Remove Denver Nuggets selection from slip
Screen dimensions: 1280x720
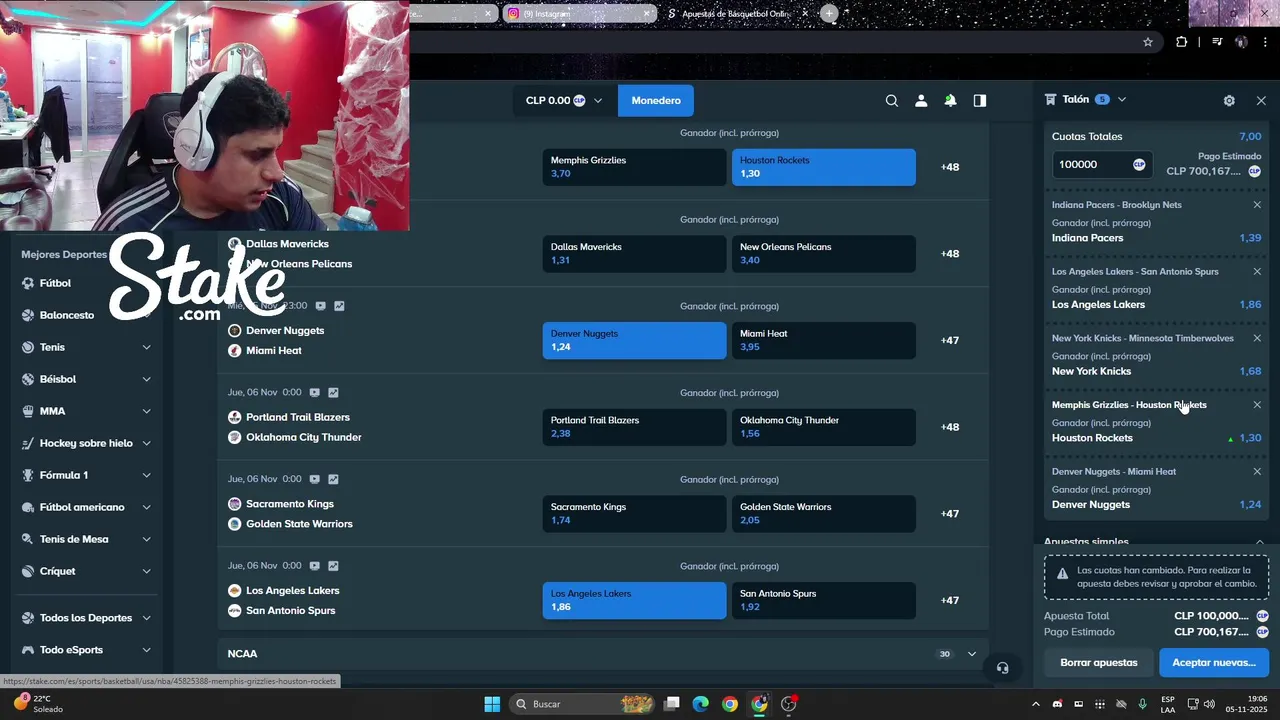1257,471
